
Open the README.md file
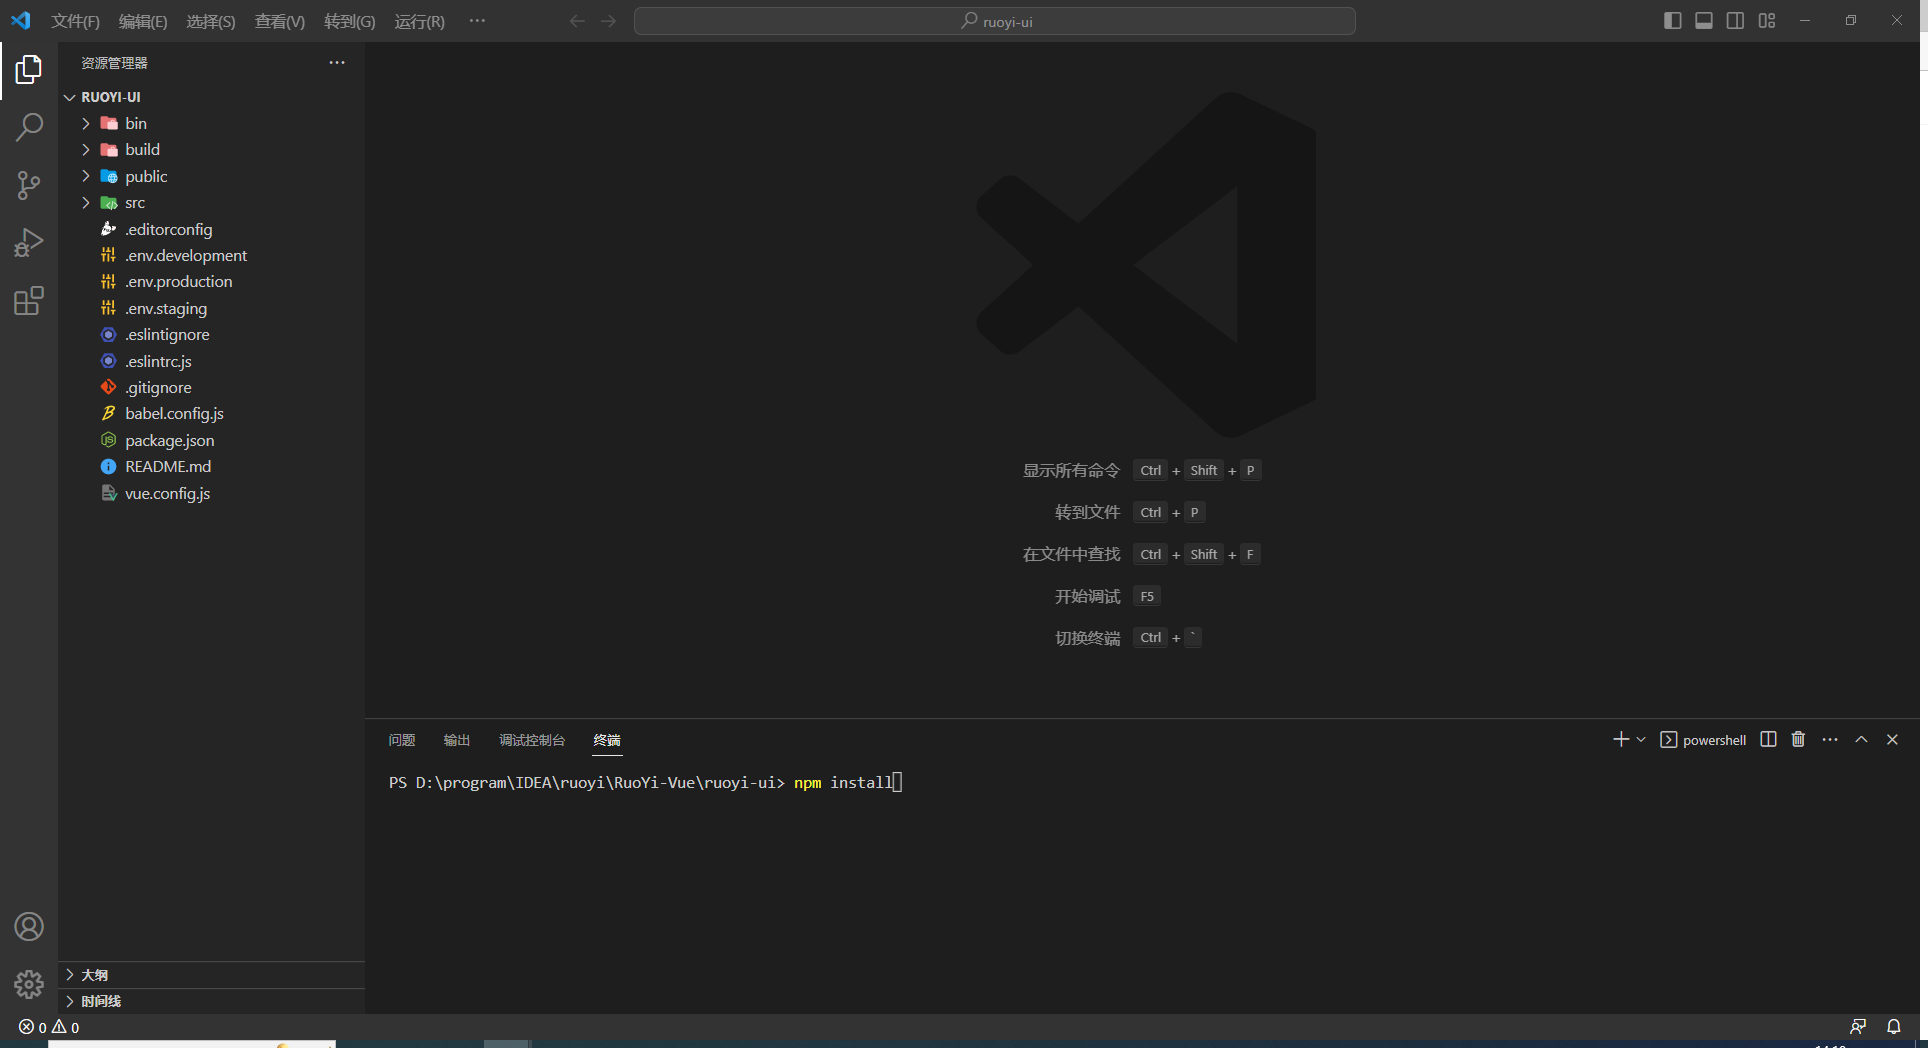click(x=211, y=466)
